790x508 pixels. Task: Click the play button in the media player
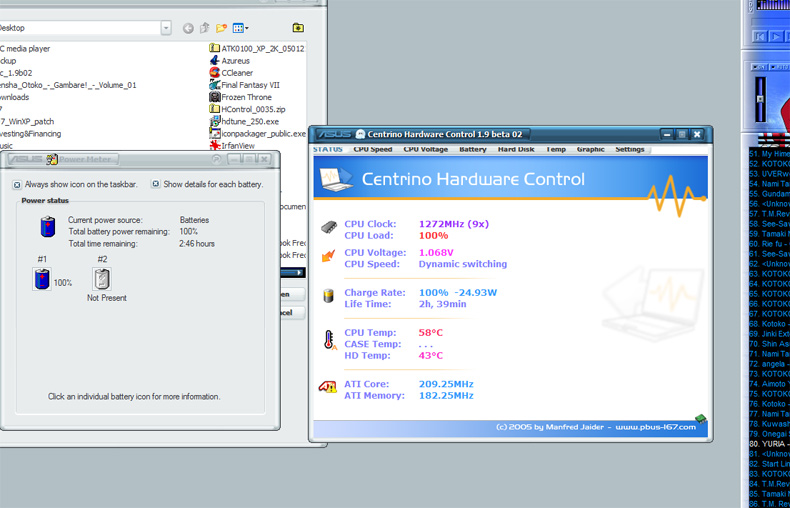(x=776, y=36)
